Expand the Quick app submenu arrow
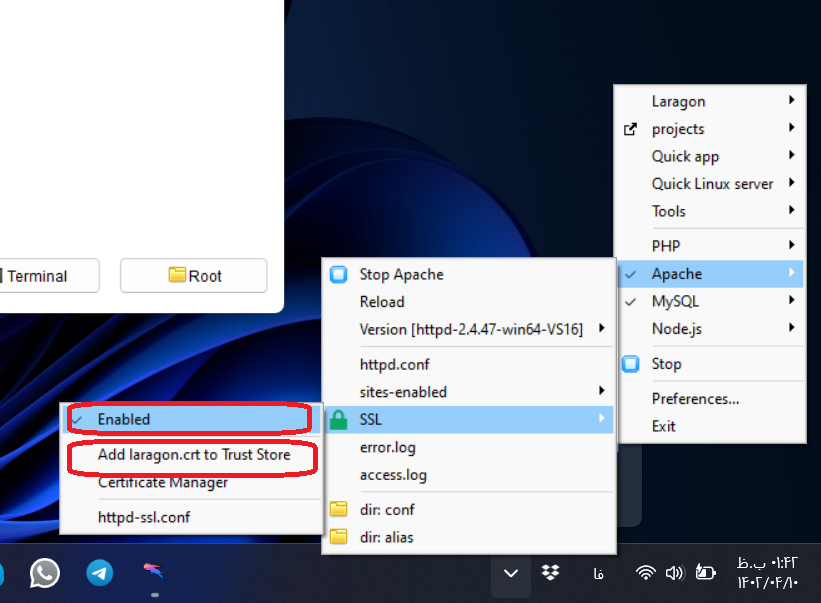Screen dimensions: 821x603 click(x=792, y=155)
